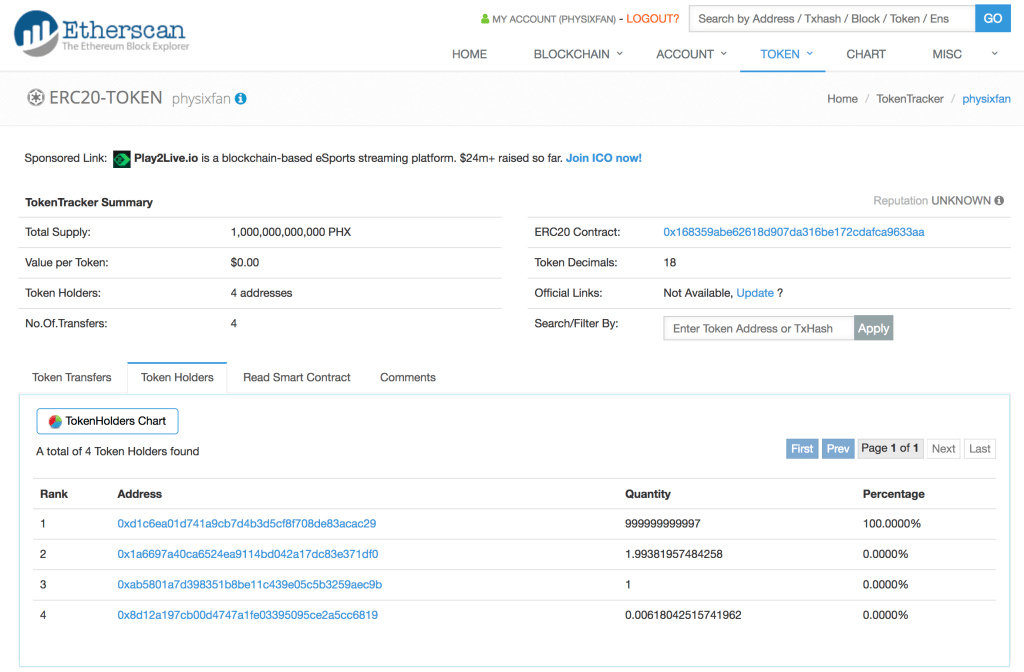This screenshot has height=672, width=1024.
Task: Click the Value per Token $0.00
Action: coord(244,263)
